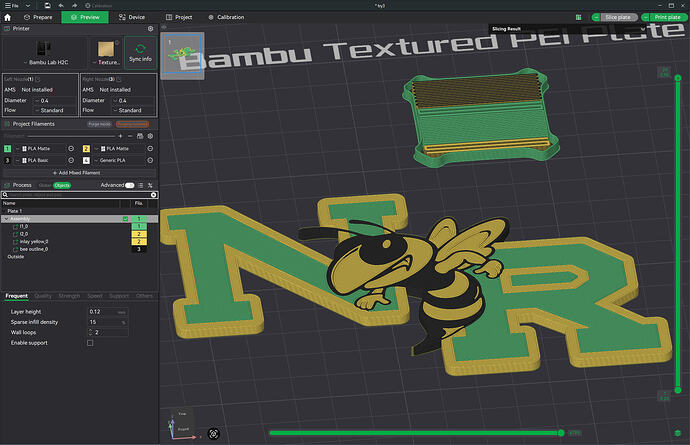Toggle the Right Nozzle edit icon
Viewport: 690px width, 445px height.
(x=119, y=79)
